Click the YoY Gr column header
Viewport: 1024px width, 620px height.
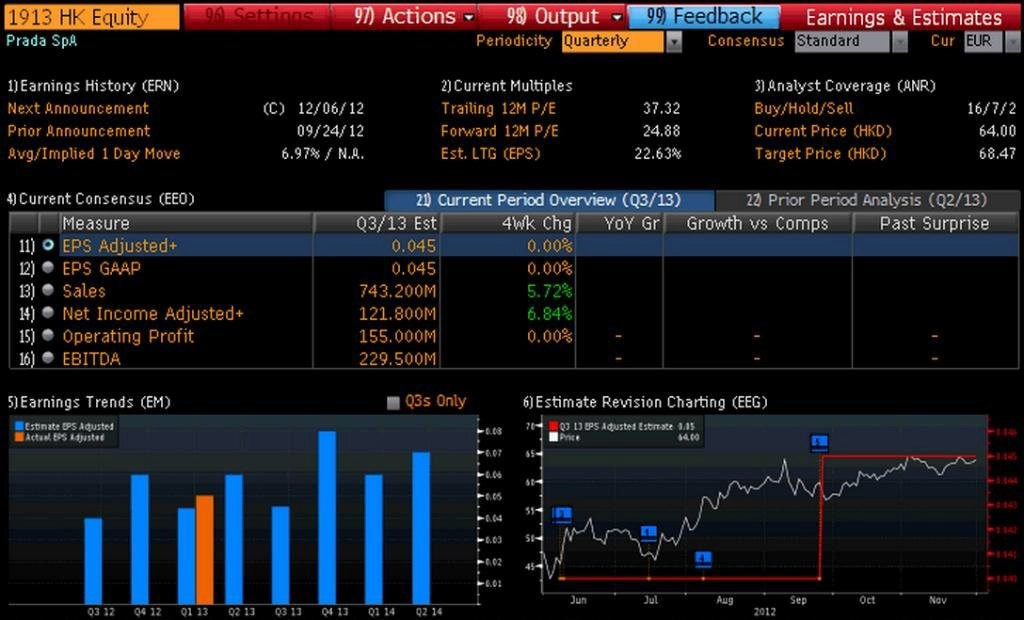(x=619, y=223)
